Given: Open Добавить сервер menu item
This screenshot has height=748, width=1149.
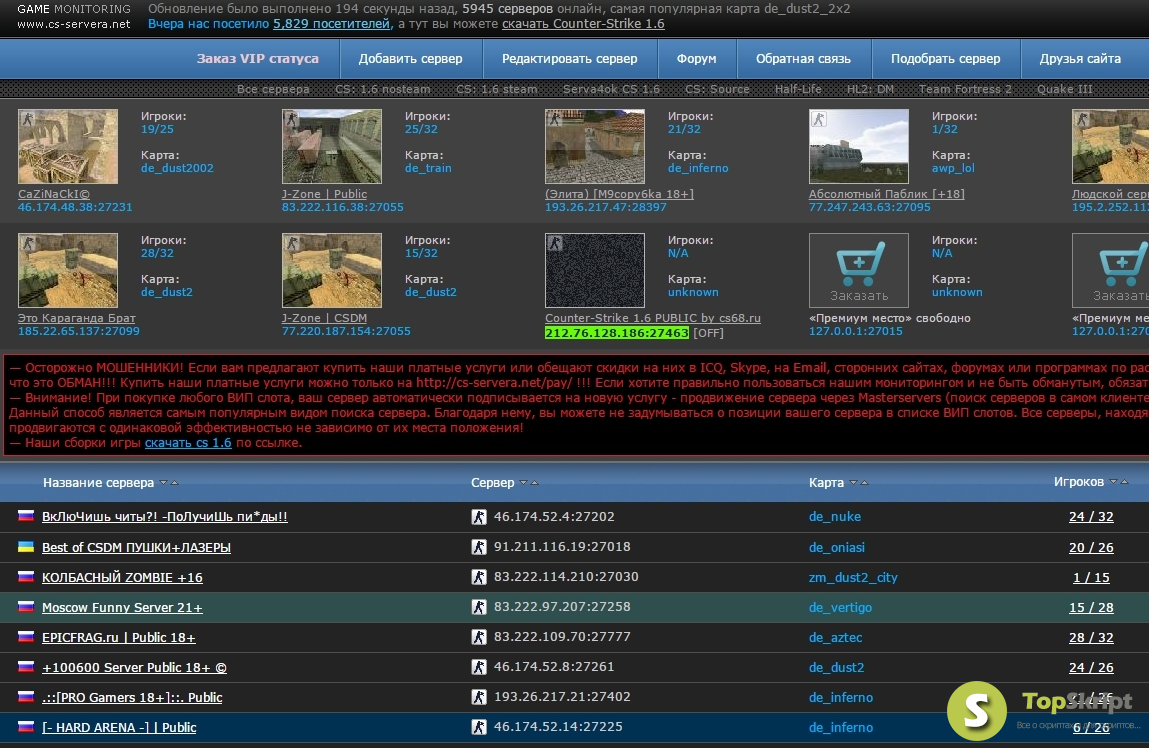Looking at the screenshot, I should pos(410,59).
